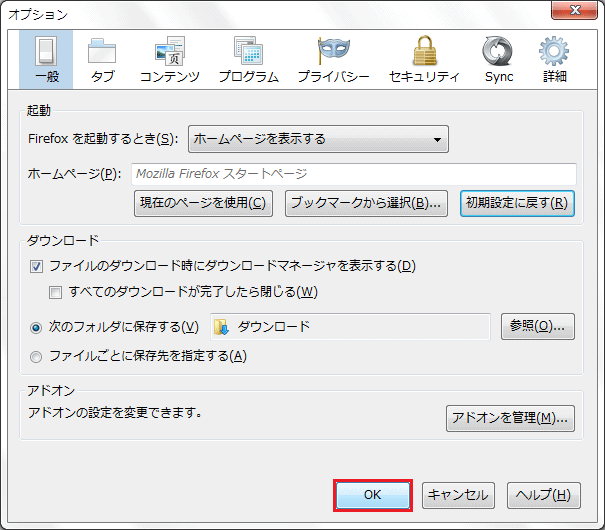This screenshot has height=530, width=605.
Task: Enable close when all downloads complete checkbox
Action: coord(56,293)
